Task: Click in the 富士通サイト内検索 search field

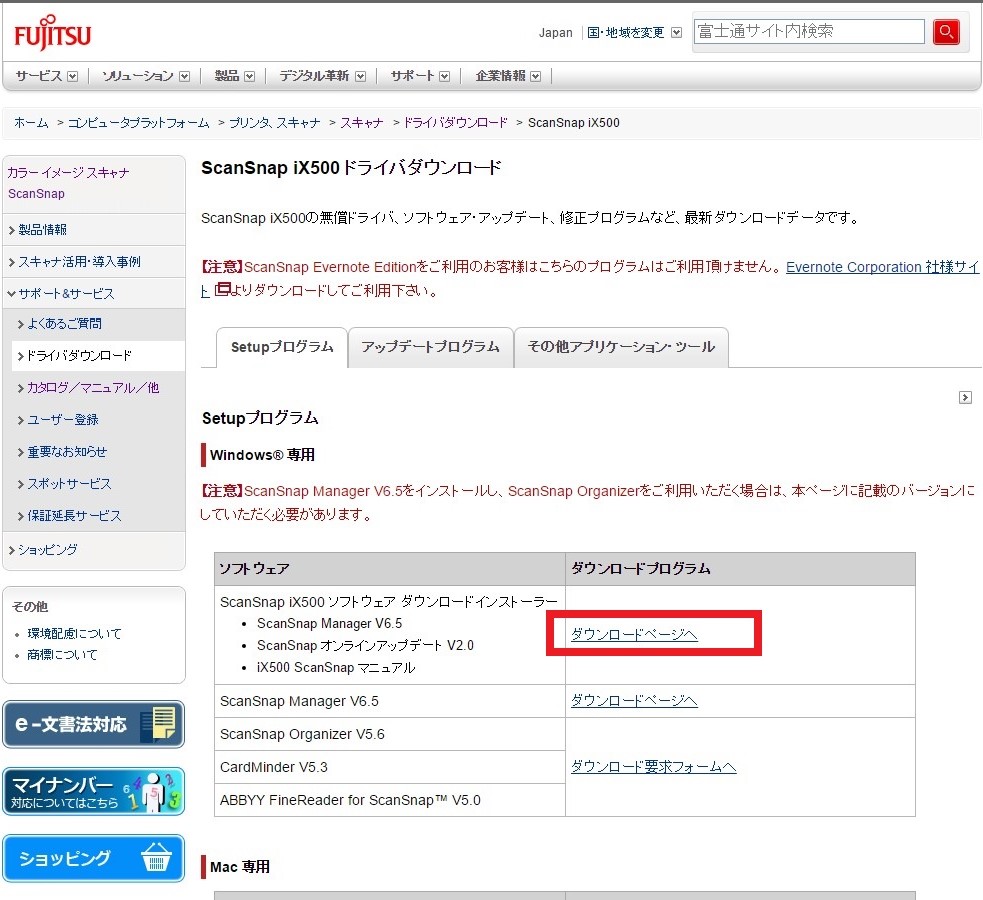Action: [808, 32]
